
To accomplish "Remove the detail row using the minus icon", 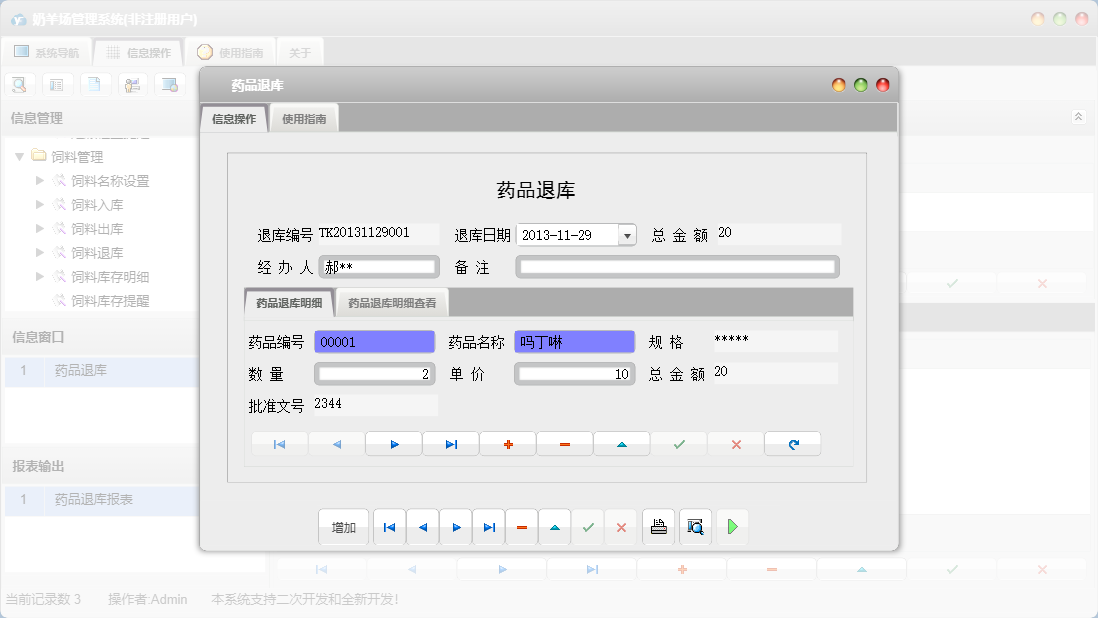I will (564, 443).
